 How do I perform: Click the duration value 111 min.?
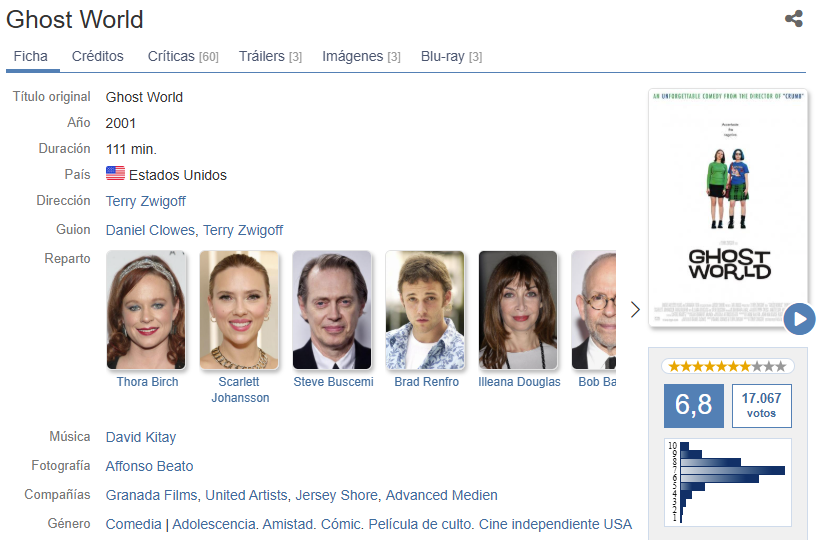coord(131,150)
